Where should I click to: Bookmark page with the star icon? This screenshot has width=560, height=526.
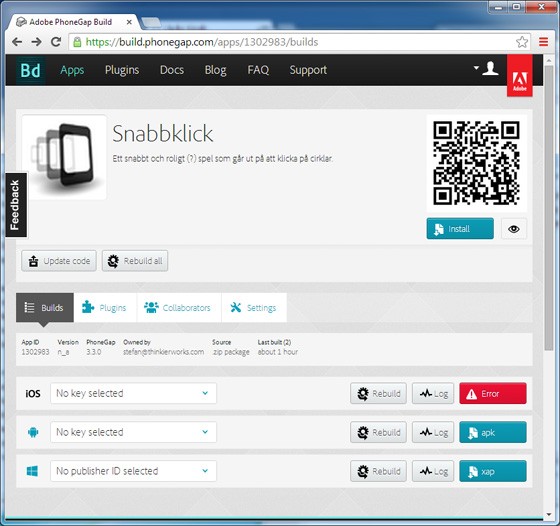[521, 42]
